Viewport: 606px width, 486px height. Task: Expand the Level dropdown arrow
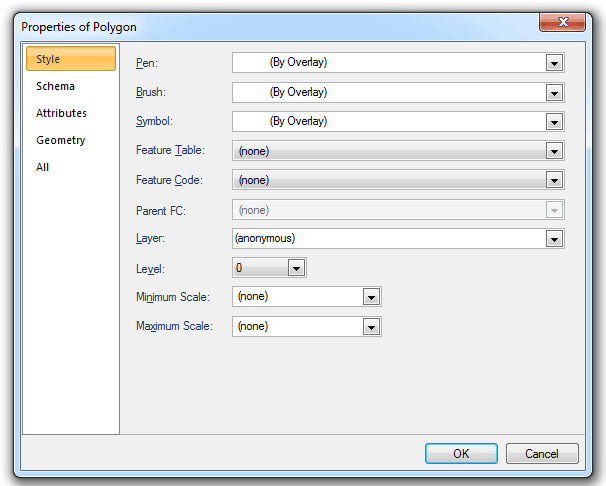pyautogui.click(x=295, y=268)
